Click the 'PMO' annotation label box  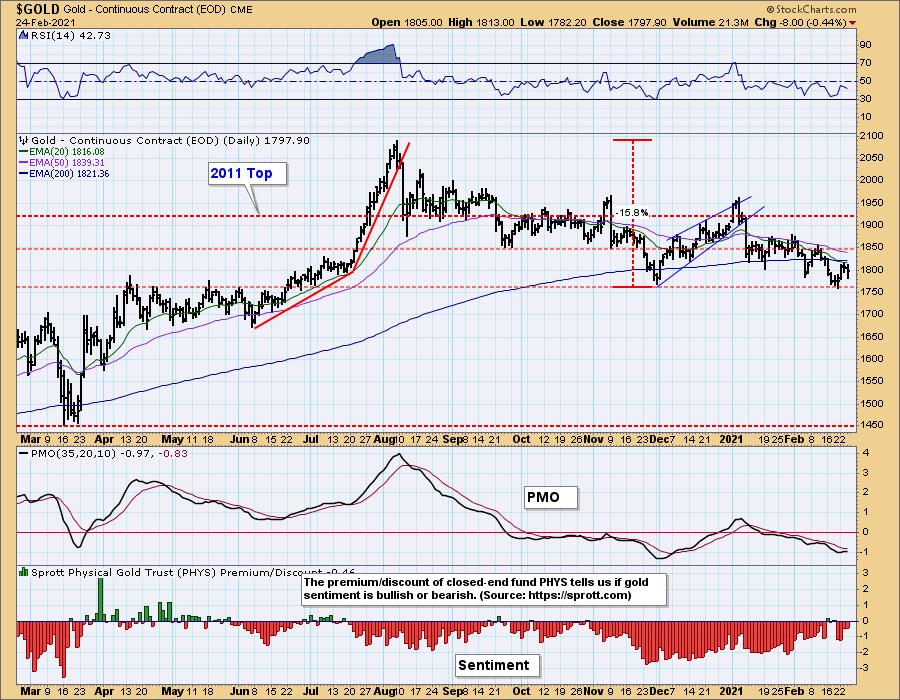click(x=551, y=497)
